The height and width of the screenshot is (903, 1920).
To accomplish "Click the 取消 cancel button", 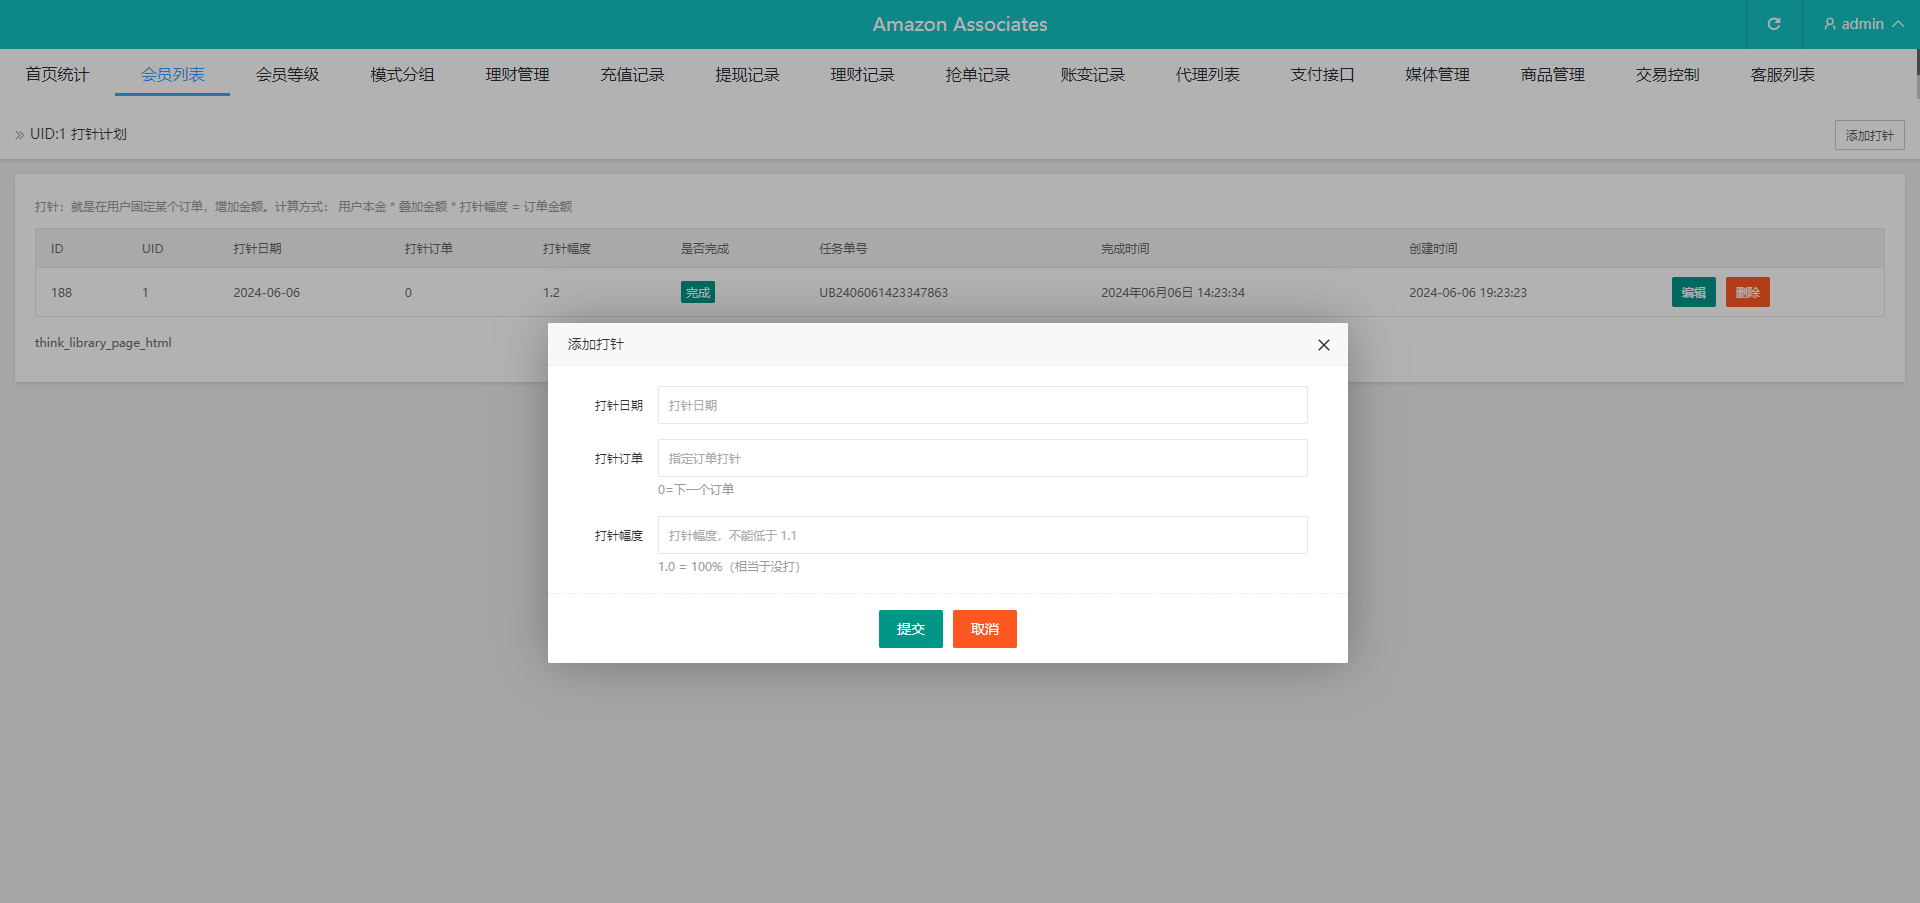I will pos(984,629).
